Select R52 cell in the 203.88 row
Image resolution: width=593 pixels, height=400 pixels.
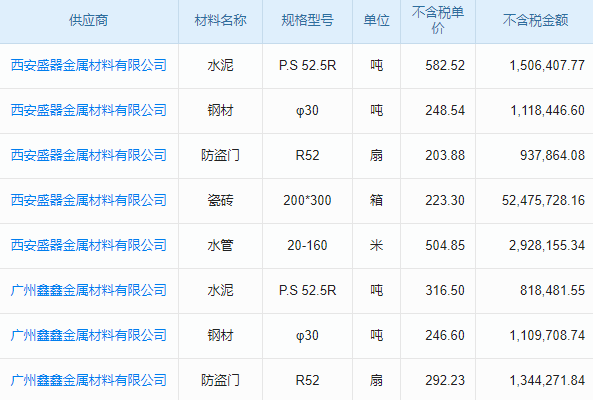pos(307,155)
